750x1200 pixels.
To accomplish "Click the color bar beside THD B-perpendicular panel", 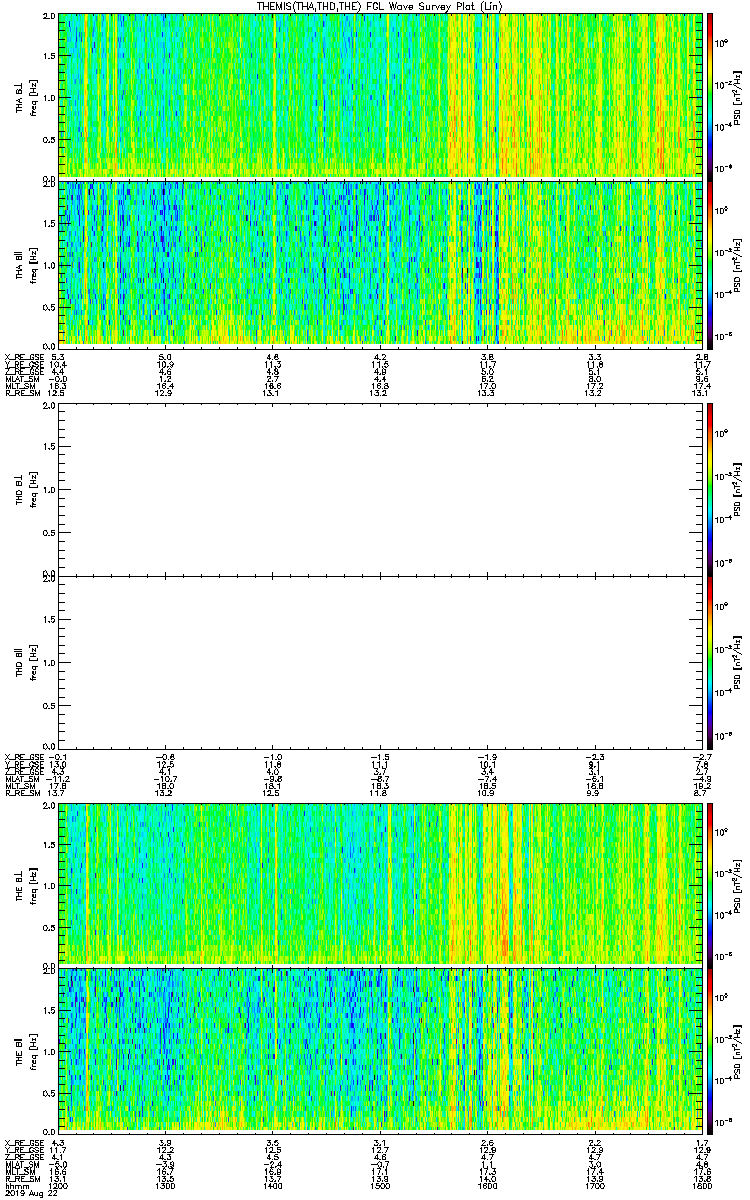I will (711, 489).
